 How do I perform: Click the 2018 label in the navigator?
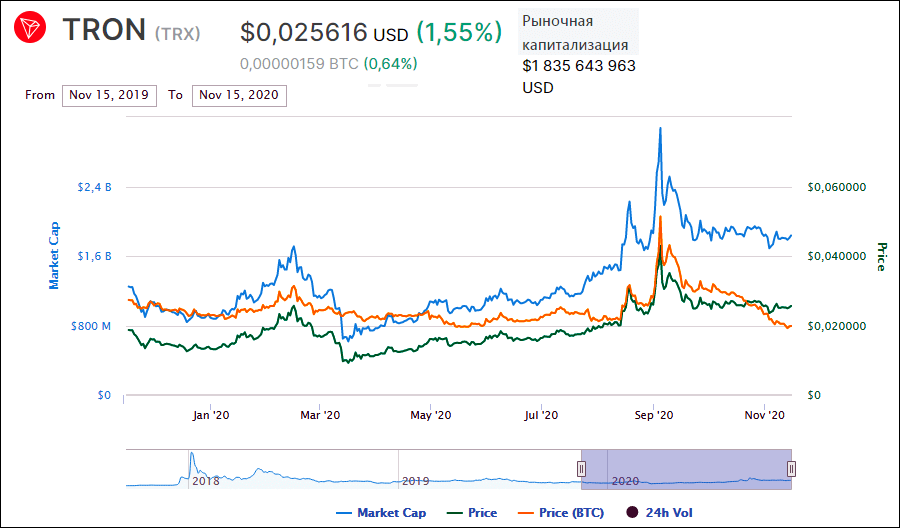click(206, 481)
